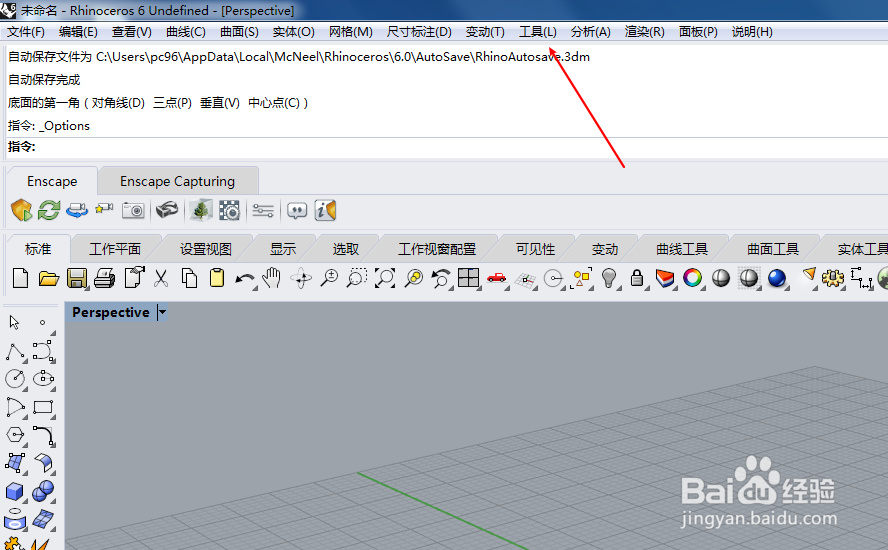
Task: Click the padlock Lock objects icon
Action: click(x=637, y=278)
